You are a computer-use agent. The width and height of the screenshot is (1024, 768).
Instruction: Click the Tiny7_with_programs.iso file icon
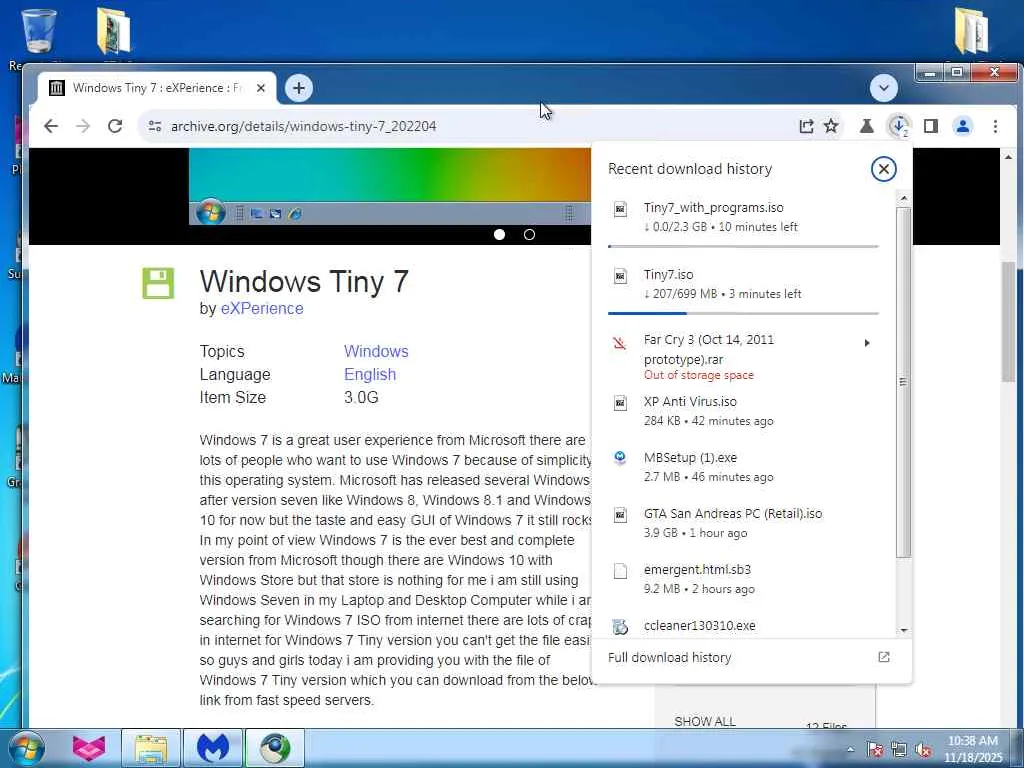click(620, 209)
